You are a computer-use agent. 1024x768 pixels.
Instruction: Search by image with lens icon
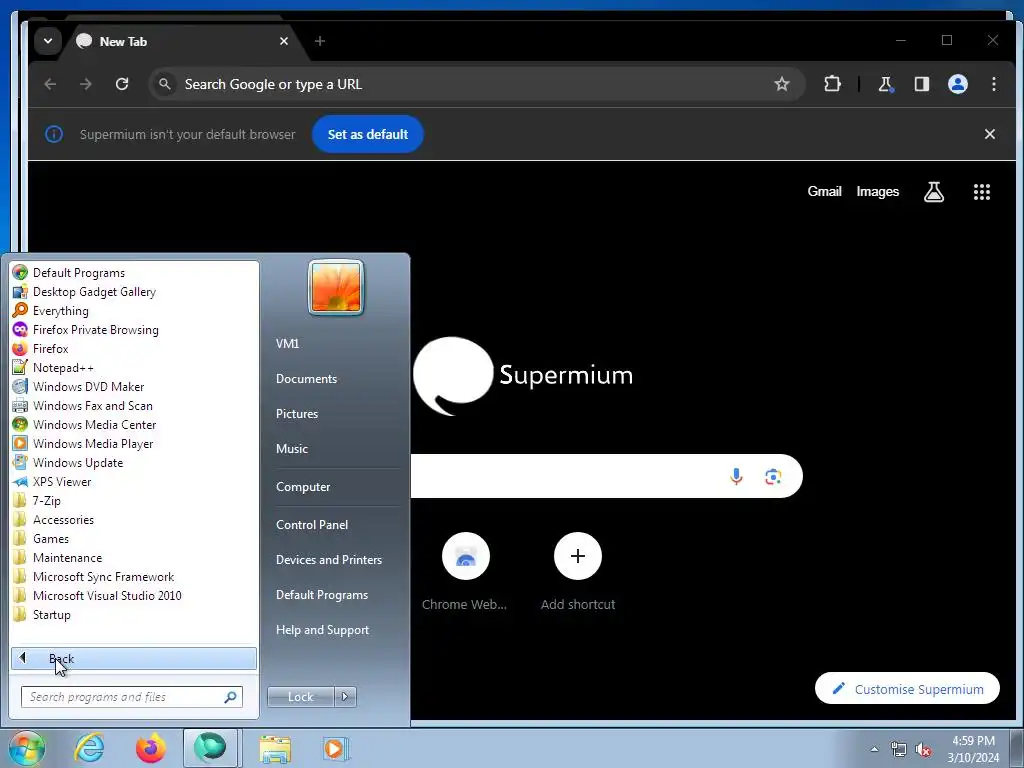pyautogui.click(x=773, y=477)
